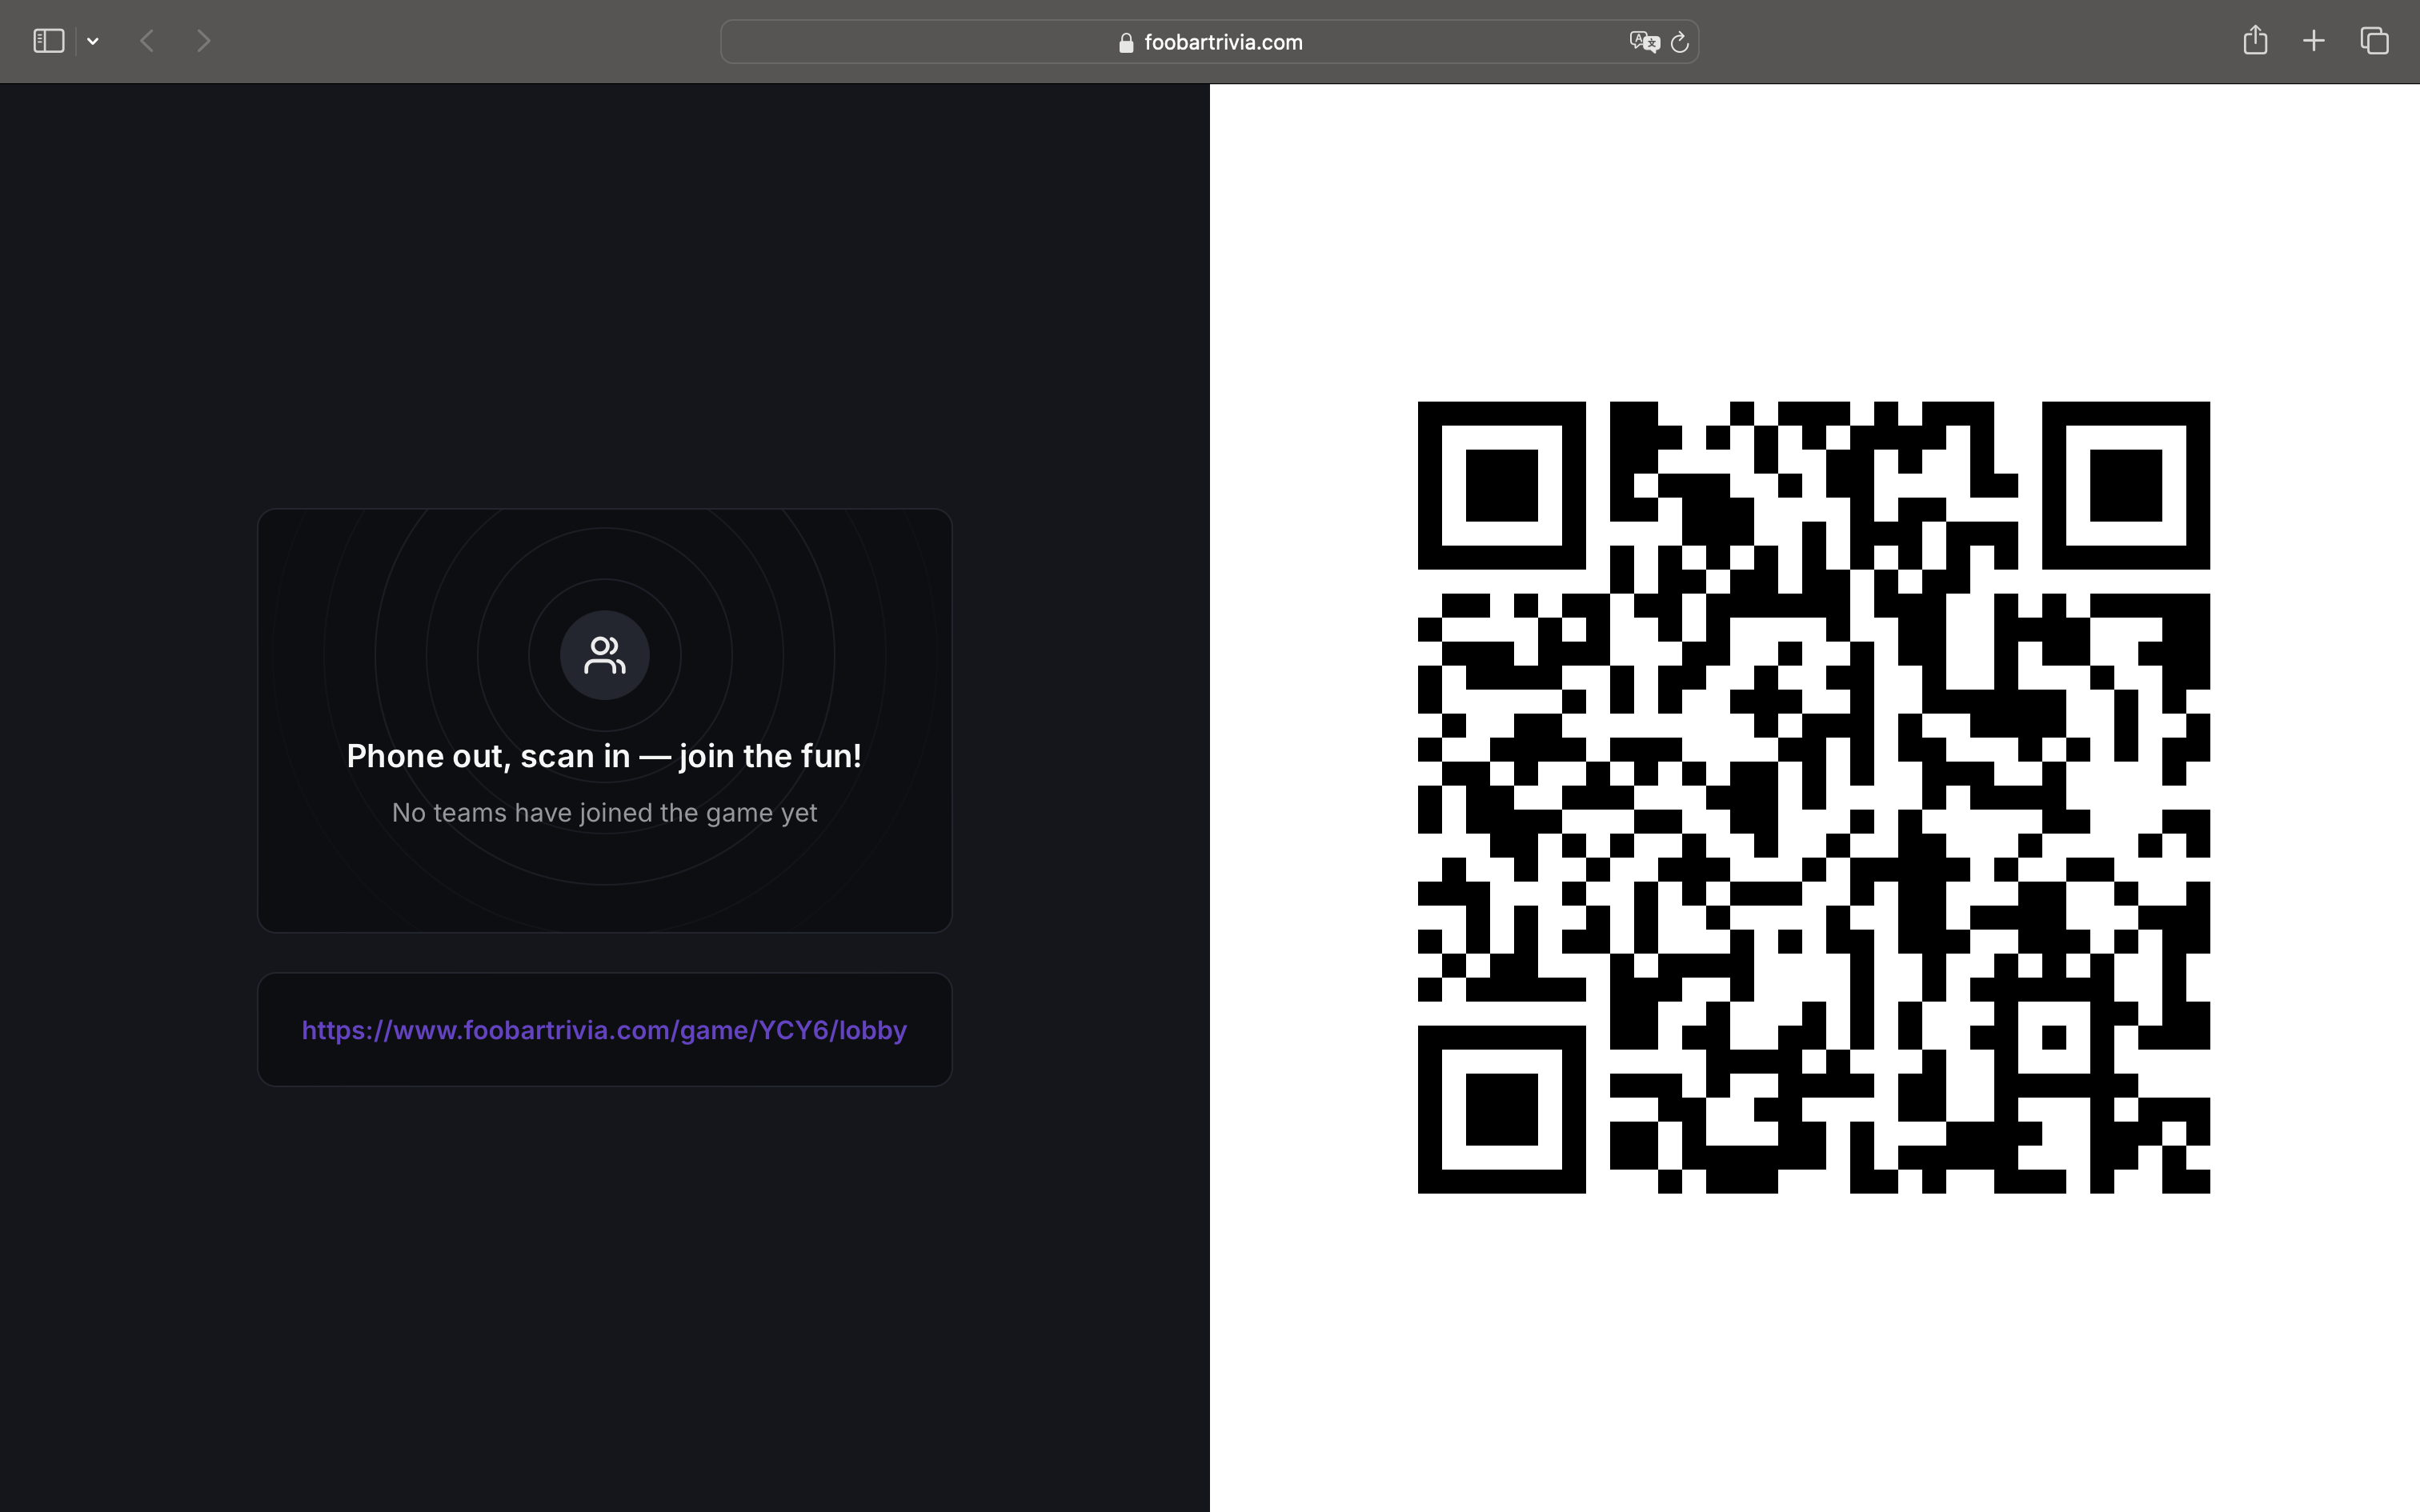Click 'No teams have joined the game yet'

click(x=604, y=812)
